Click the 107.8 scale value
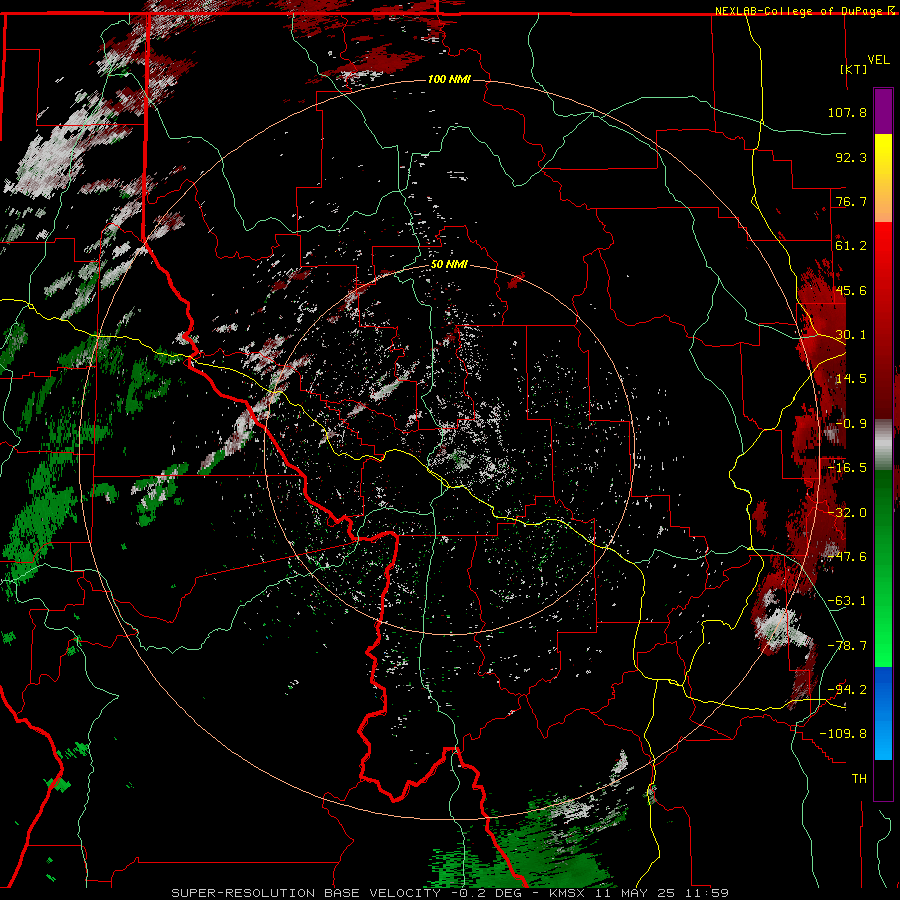900x900 pixels. pos(847,112)
